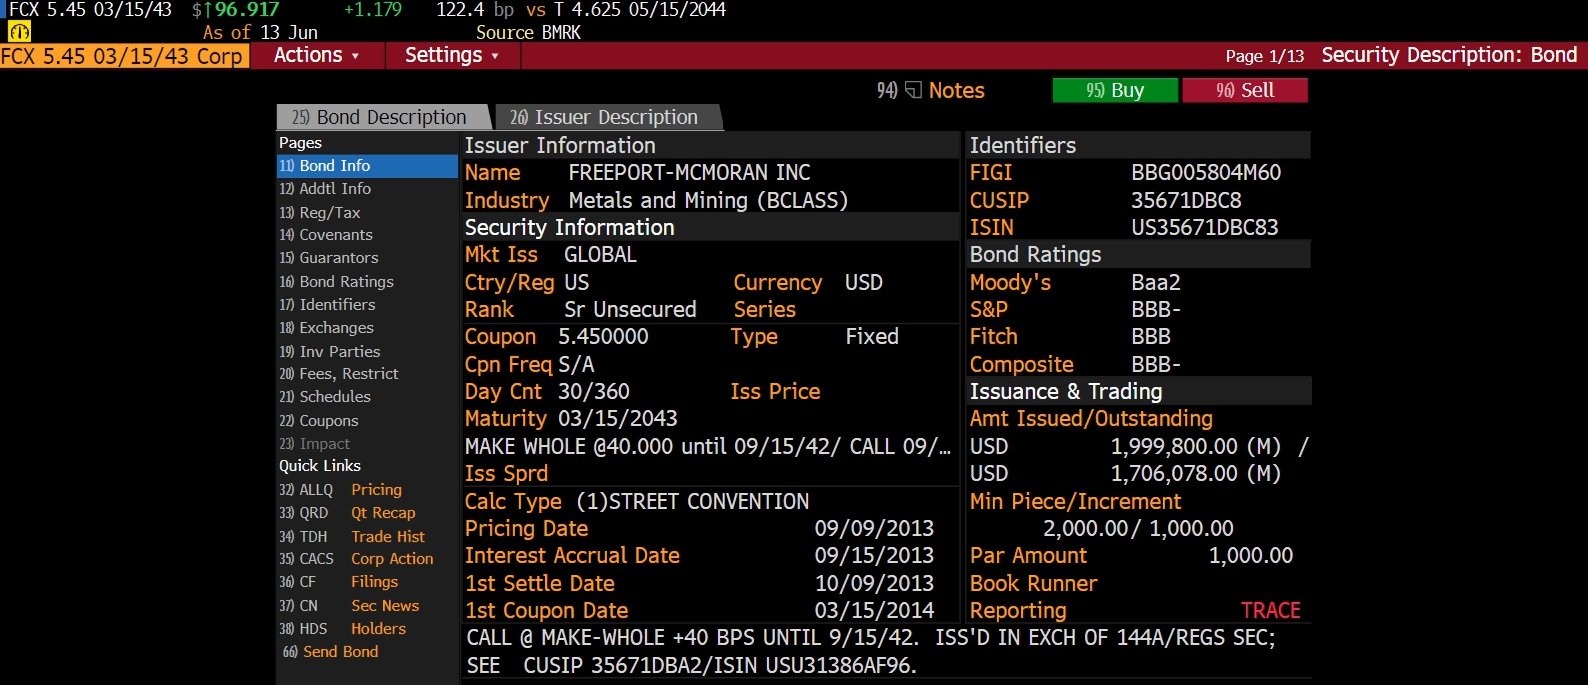1588x685 pixels.
Task: Click the CUSIP value 35671DBC8
Action: pos(1186,200)
